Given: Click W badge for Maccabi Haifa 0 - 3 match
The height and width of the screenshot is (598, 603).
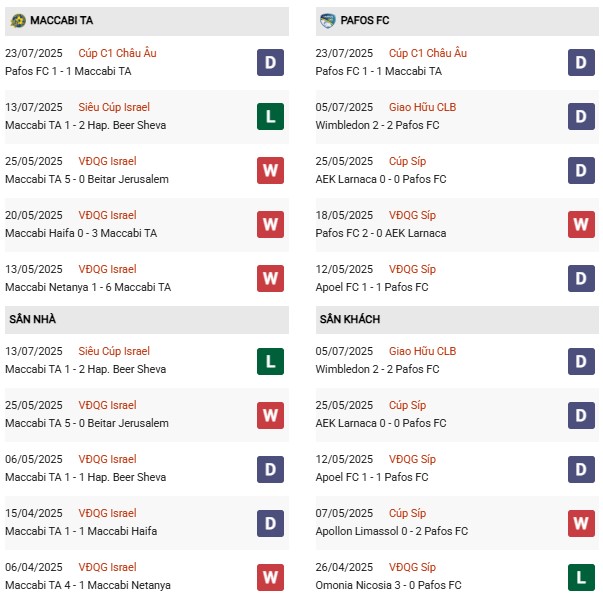Looking at the screenshot, I should 270,224.
